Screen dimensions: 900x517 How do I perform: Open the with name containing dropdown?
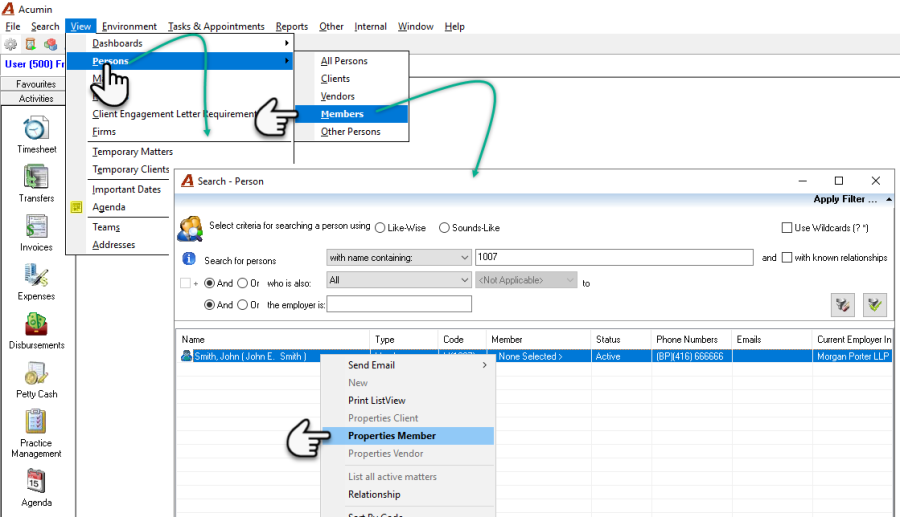[x=398, y=258]
